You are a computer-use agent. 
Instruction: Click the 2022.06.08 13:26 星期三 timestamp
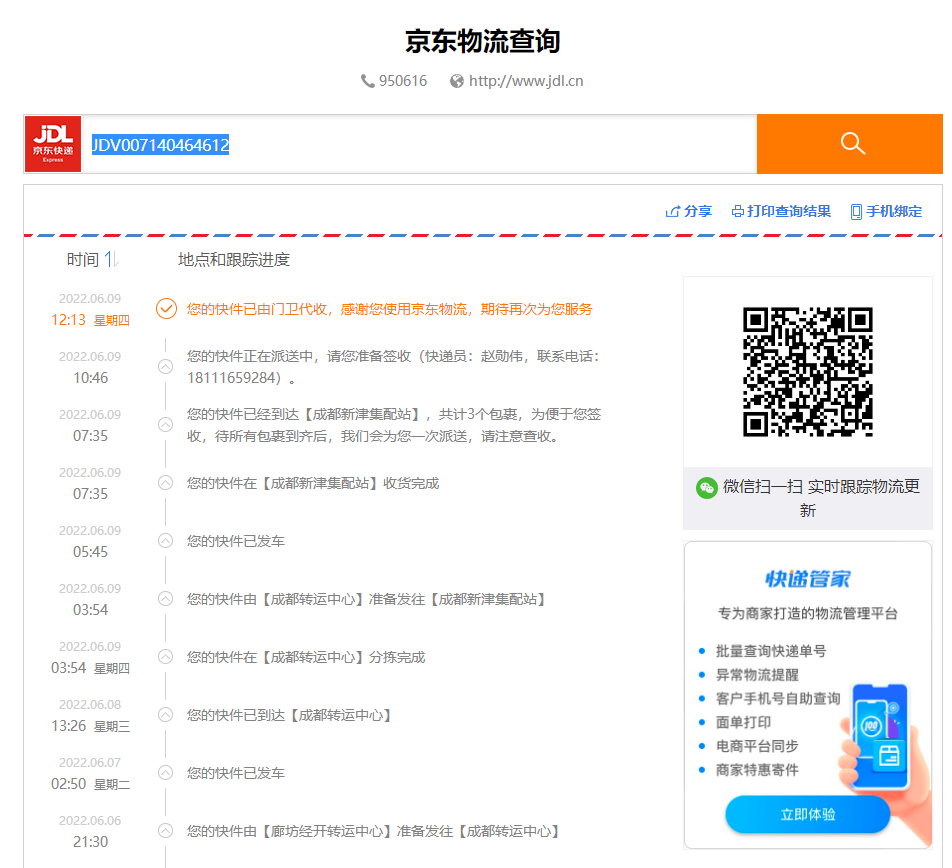[x=90, y=716]
